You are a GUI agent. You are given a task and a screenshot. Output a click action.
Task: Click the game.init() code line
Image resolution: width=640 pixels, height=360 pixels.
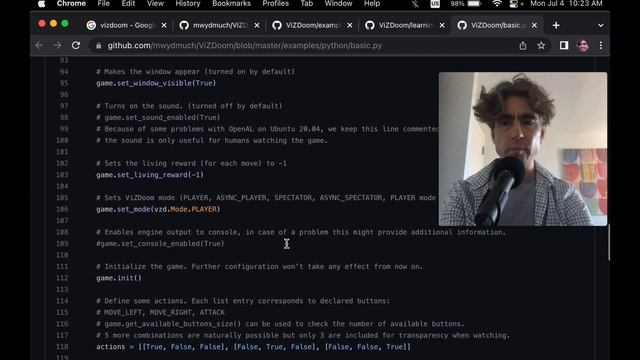(x=119, y=278)
